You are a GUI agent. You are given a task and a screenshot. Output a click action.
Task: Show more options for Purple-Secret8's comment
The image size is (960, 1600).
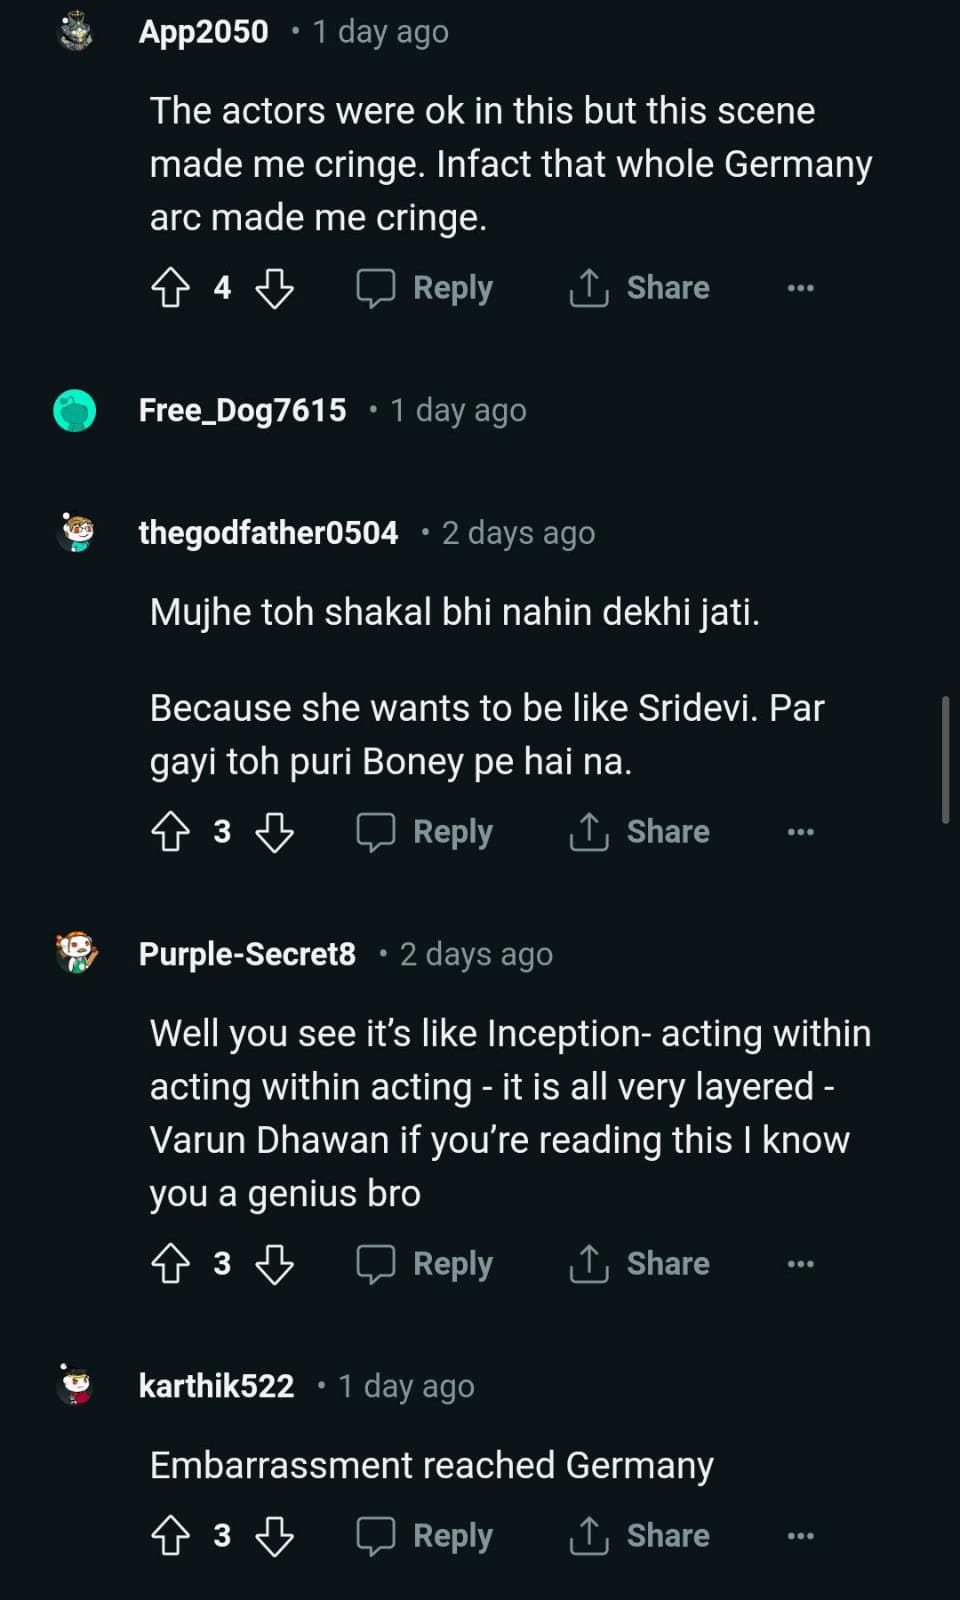point(800,1264)
